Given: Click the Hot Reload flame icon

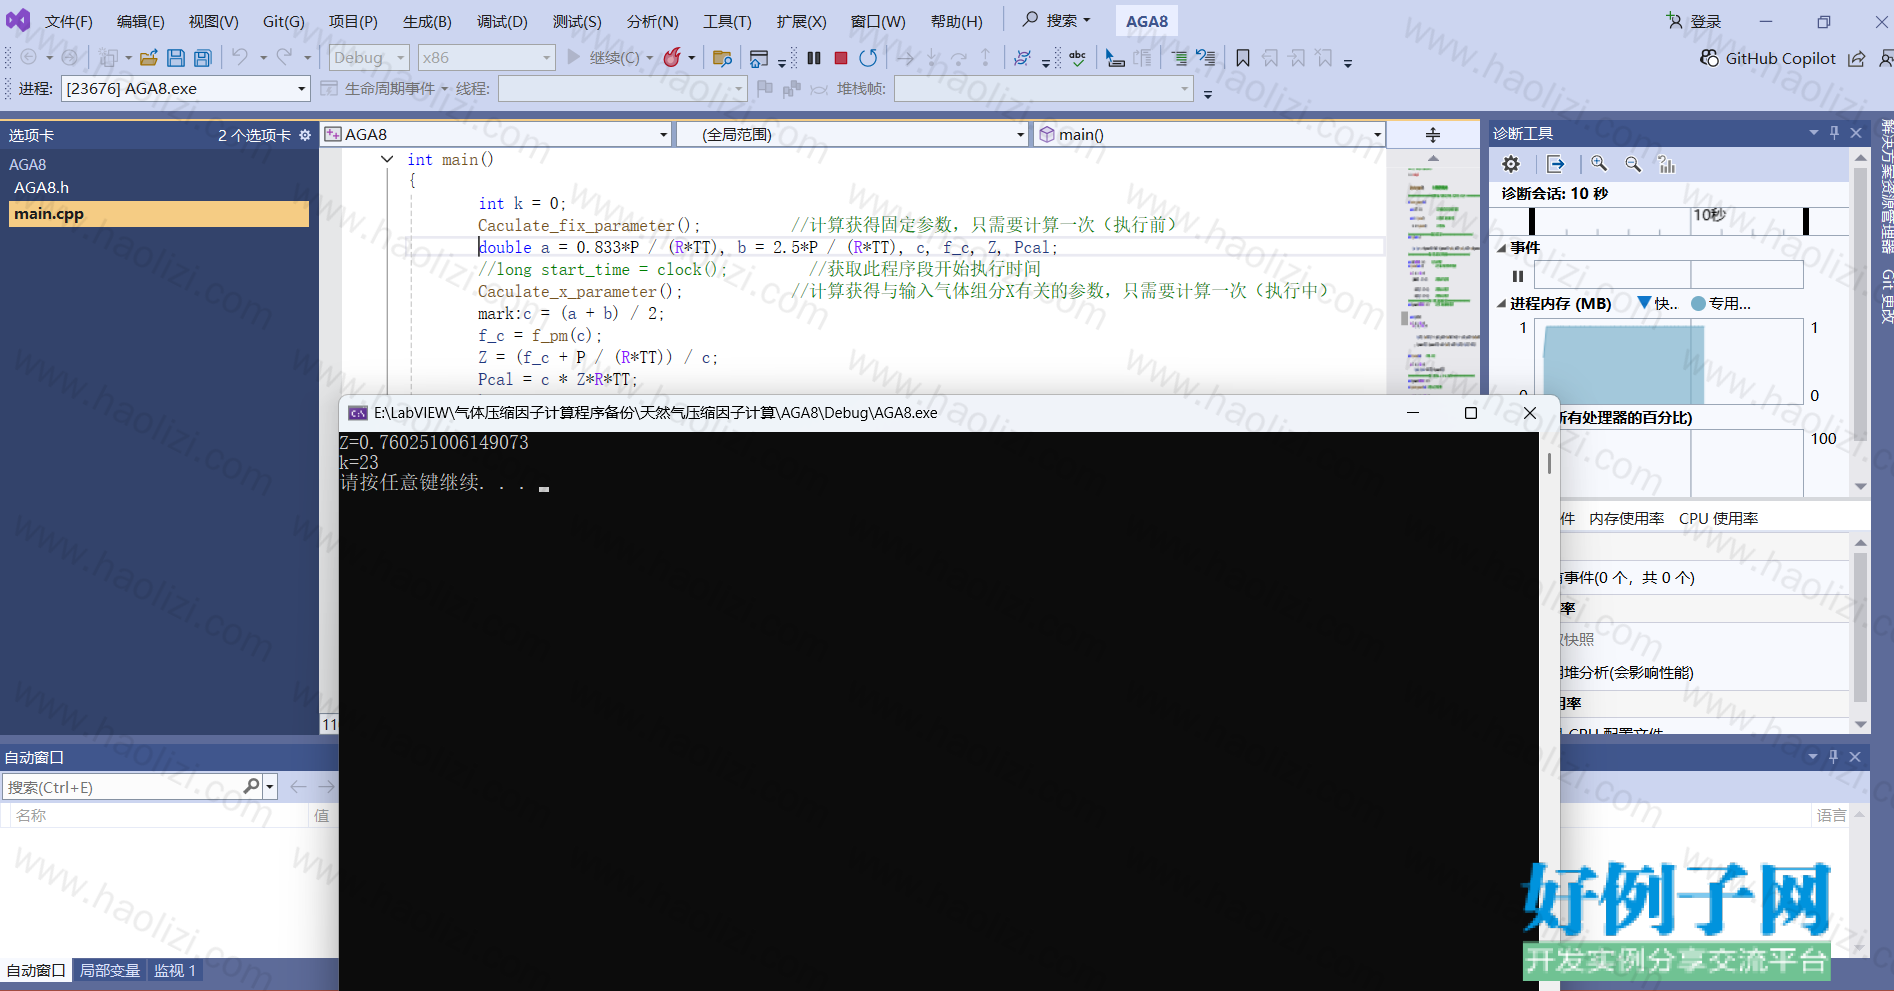Looking at the screenshot, I should [x=673, y=57].
